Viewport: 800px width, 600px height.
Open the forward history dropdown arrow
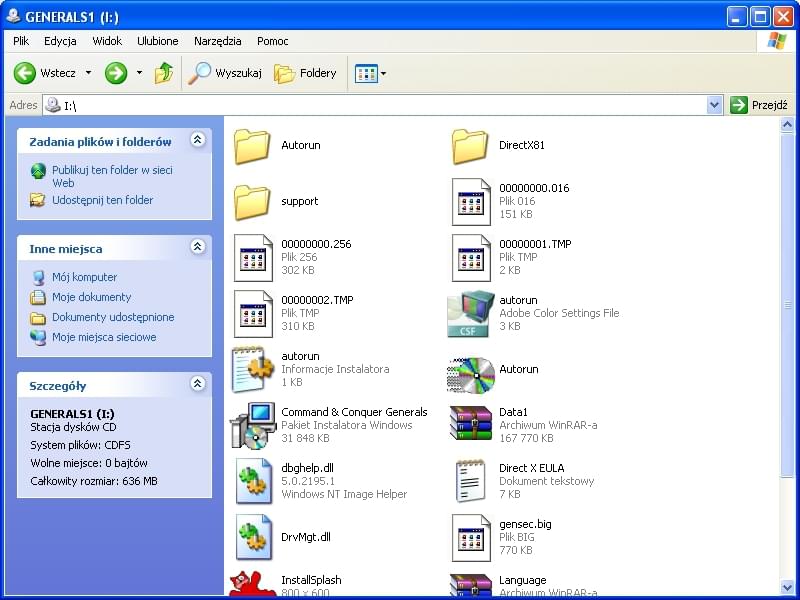tap(139, 73)
